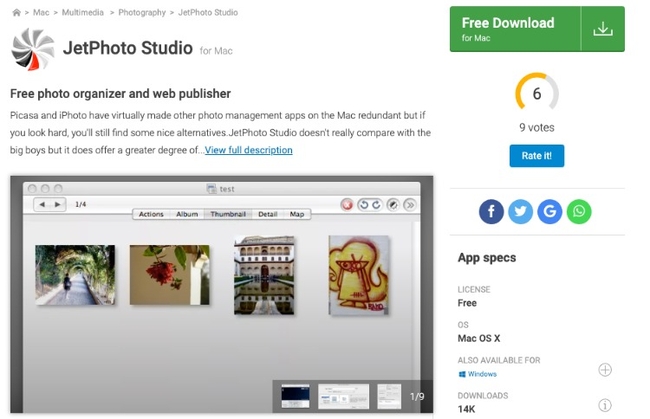
Task: Click the red delete icon in toolbar
Action: click(x=347, y=205)
